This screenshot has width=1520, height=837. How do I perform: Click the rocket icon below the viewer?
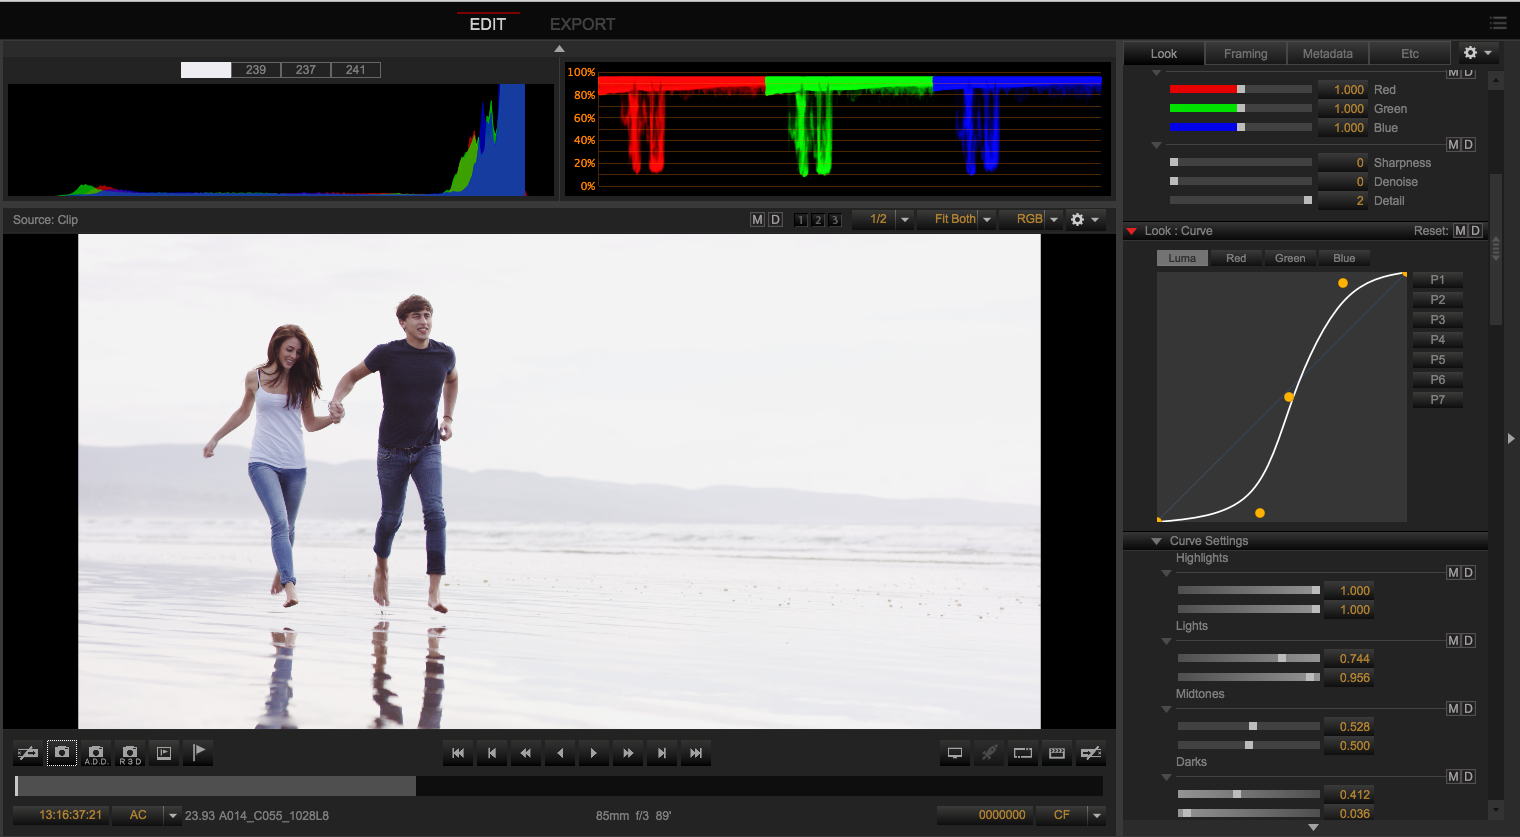pos(989,753)
